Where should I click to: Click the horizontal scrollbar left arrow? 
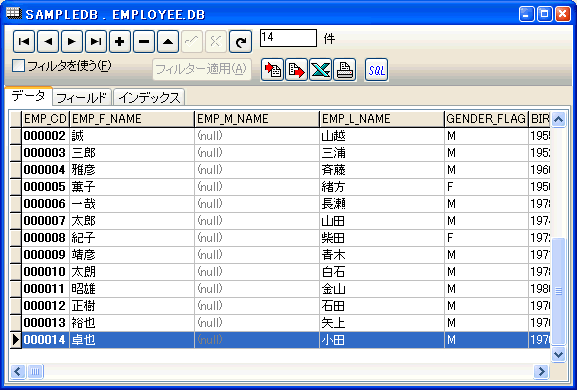(x=18, y=371)
